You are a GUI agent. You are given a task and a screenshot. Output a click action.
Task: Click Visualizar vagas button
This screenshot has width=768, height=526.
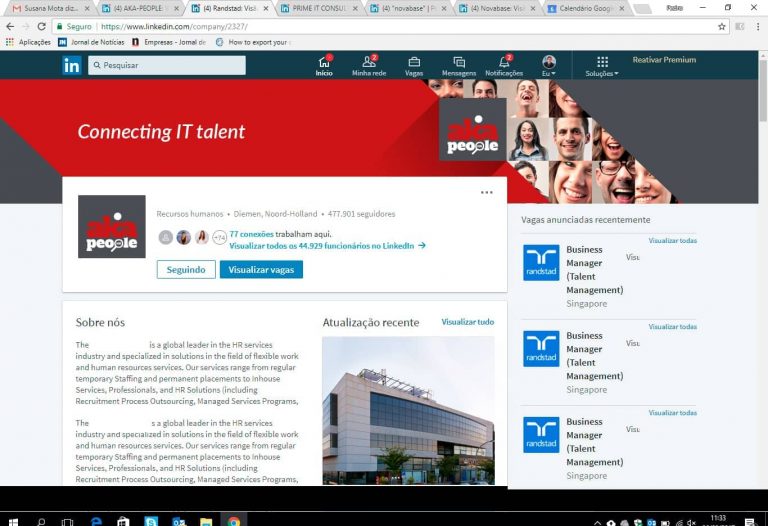click(261, 269)
